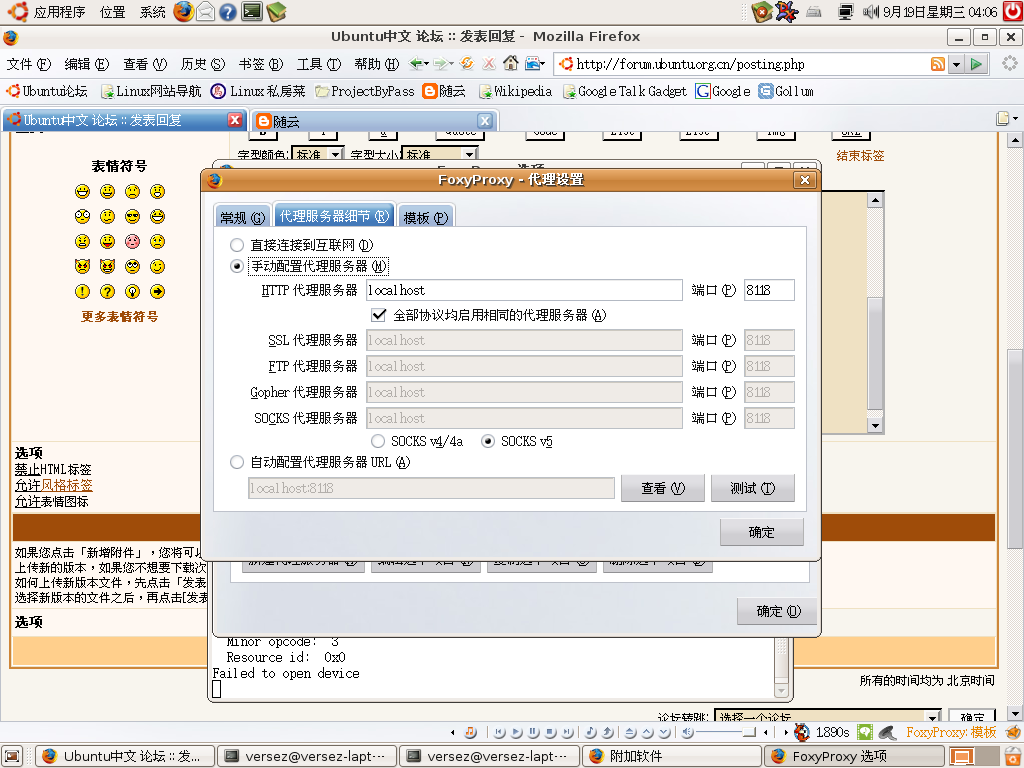Stop loading with the red X icon
The width and height of the screenshot is (1024, 768).
[488, 63]
